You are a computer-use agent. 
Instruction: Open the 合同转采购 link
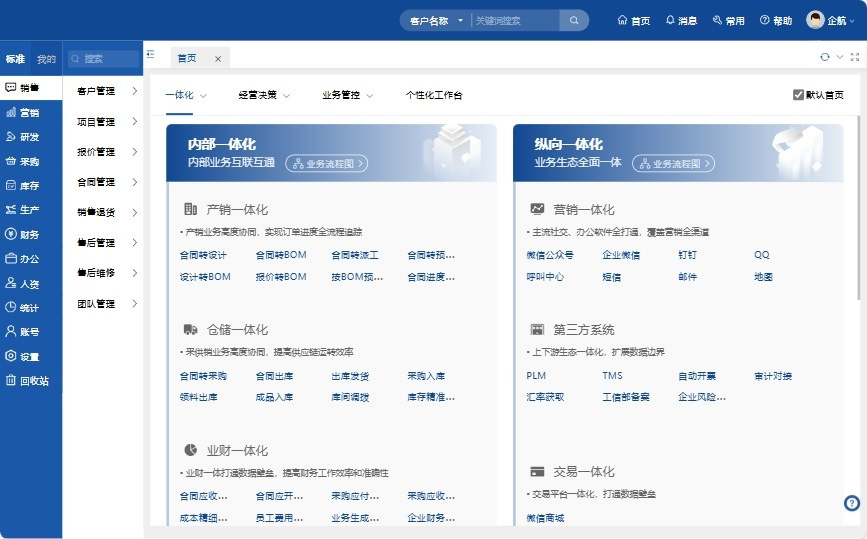tap(203, 376)
